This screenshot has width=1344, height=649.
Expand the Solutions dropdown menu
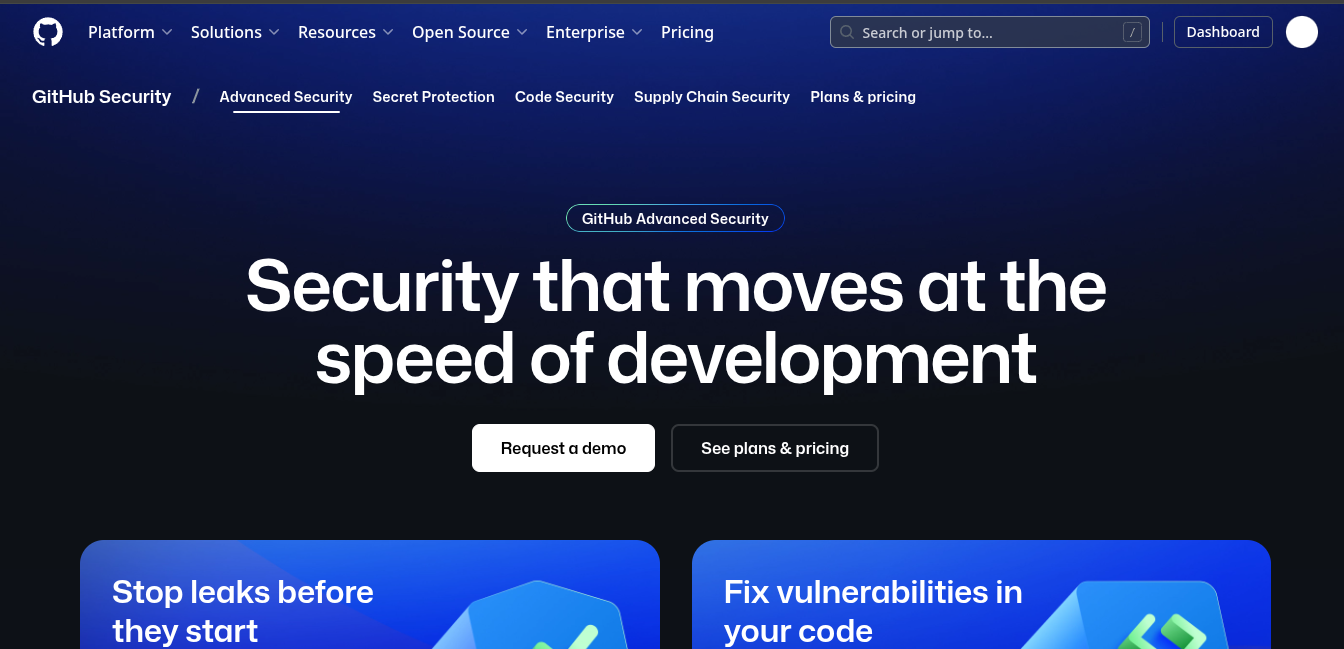pos(235,32)
